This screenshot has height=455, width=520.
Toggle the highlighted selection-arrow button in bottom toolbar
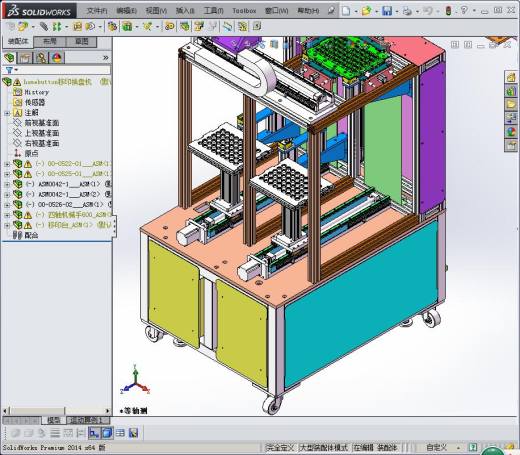(x=94, y=433)
